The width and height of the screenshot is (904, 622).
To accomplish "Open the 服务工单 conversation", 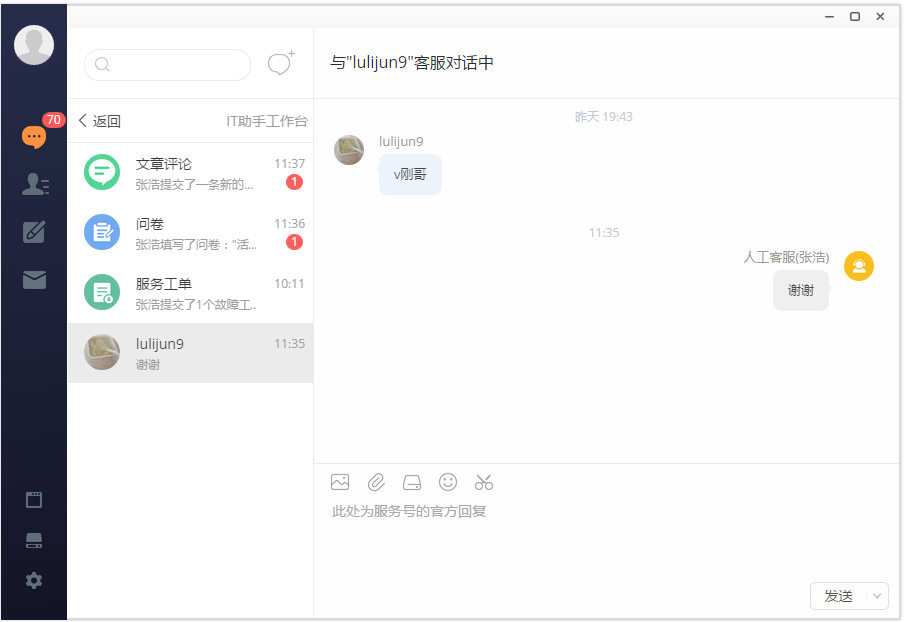I will (191, 293).
